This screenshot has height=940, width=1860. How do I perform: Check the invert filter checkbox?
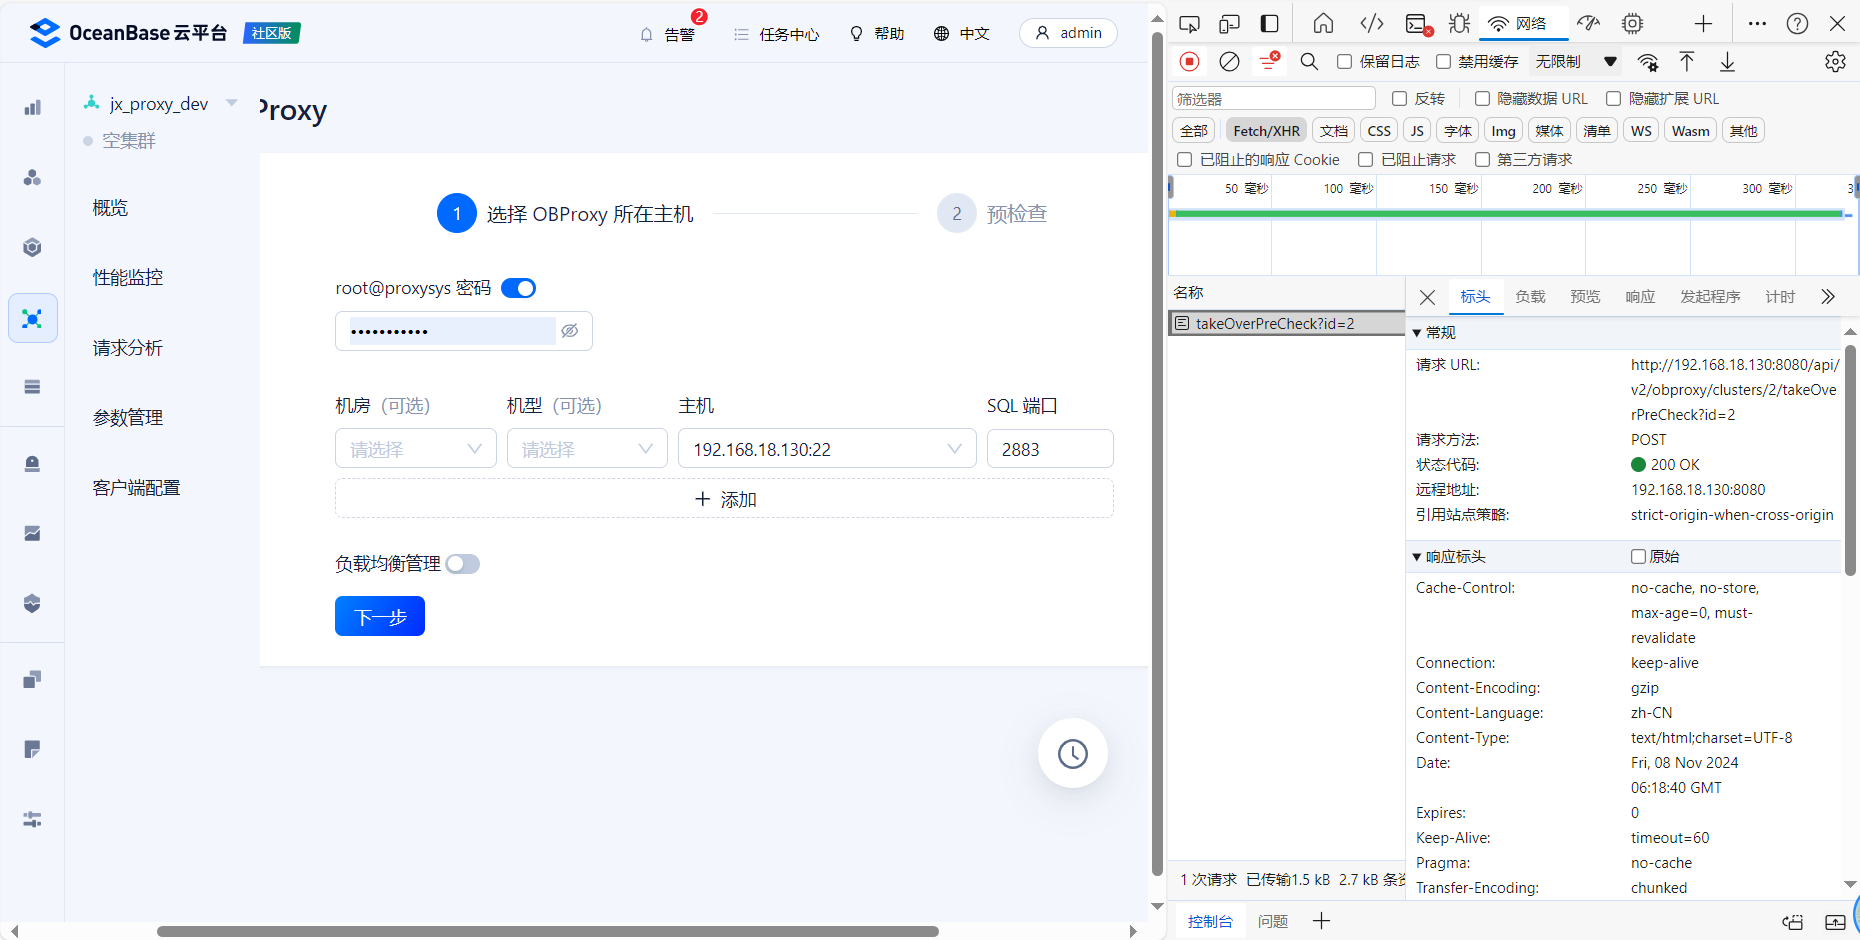[x=1400, y=98]
